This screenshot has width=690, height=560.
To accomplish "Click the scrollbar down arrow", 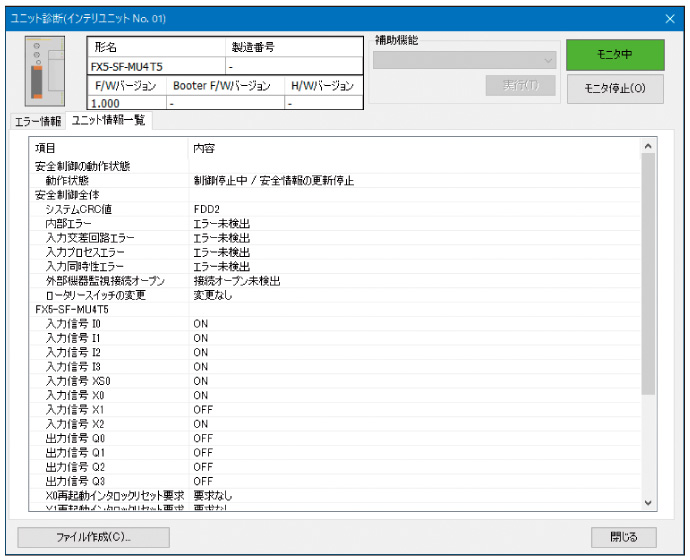I will [648, 502].
